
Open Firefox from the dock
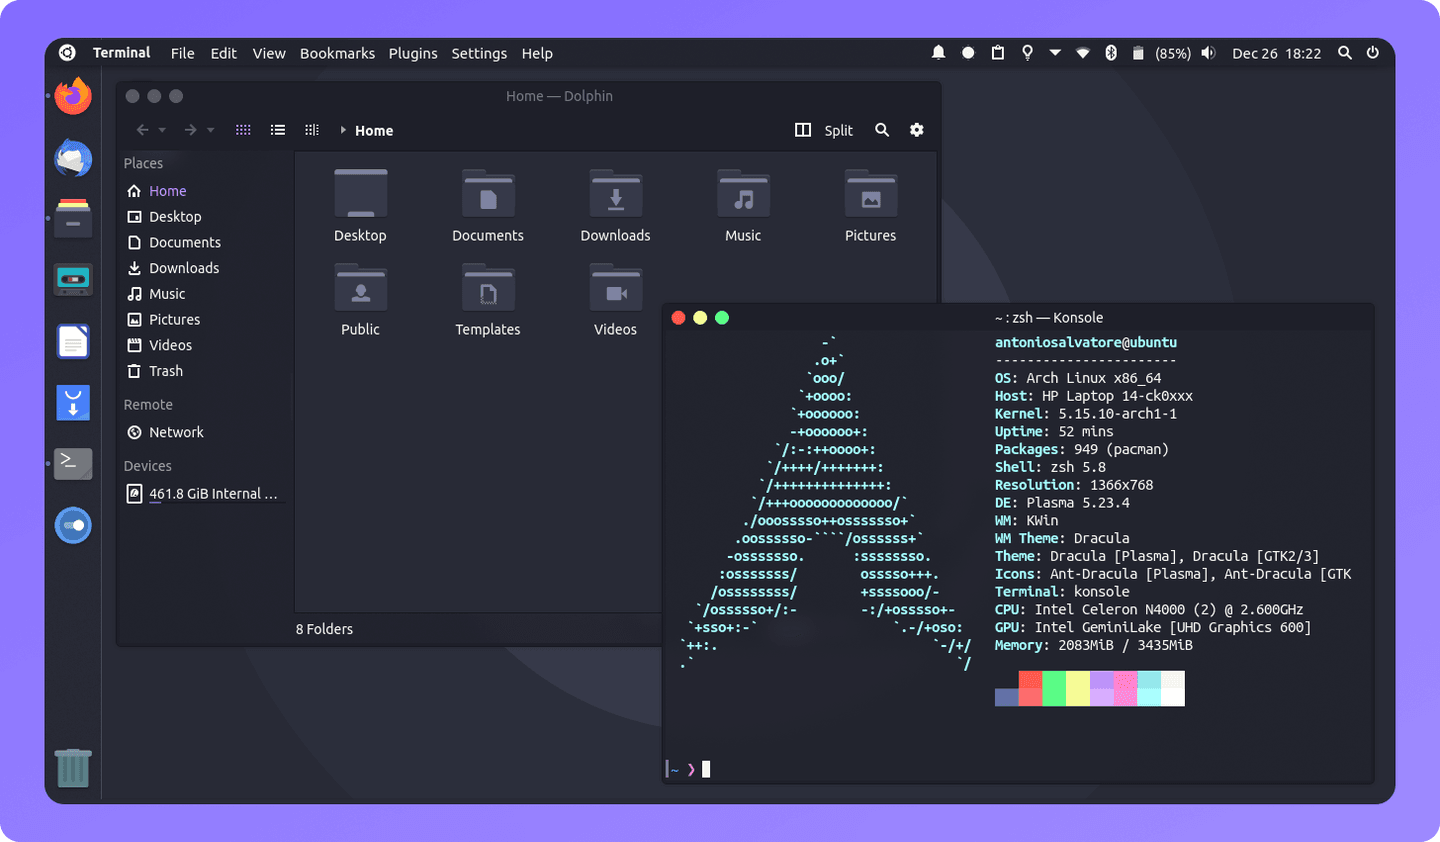pos(72,96)
